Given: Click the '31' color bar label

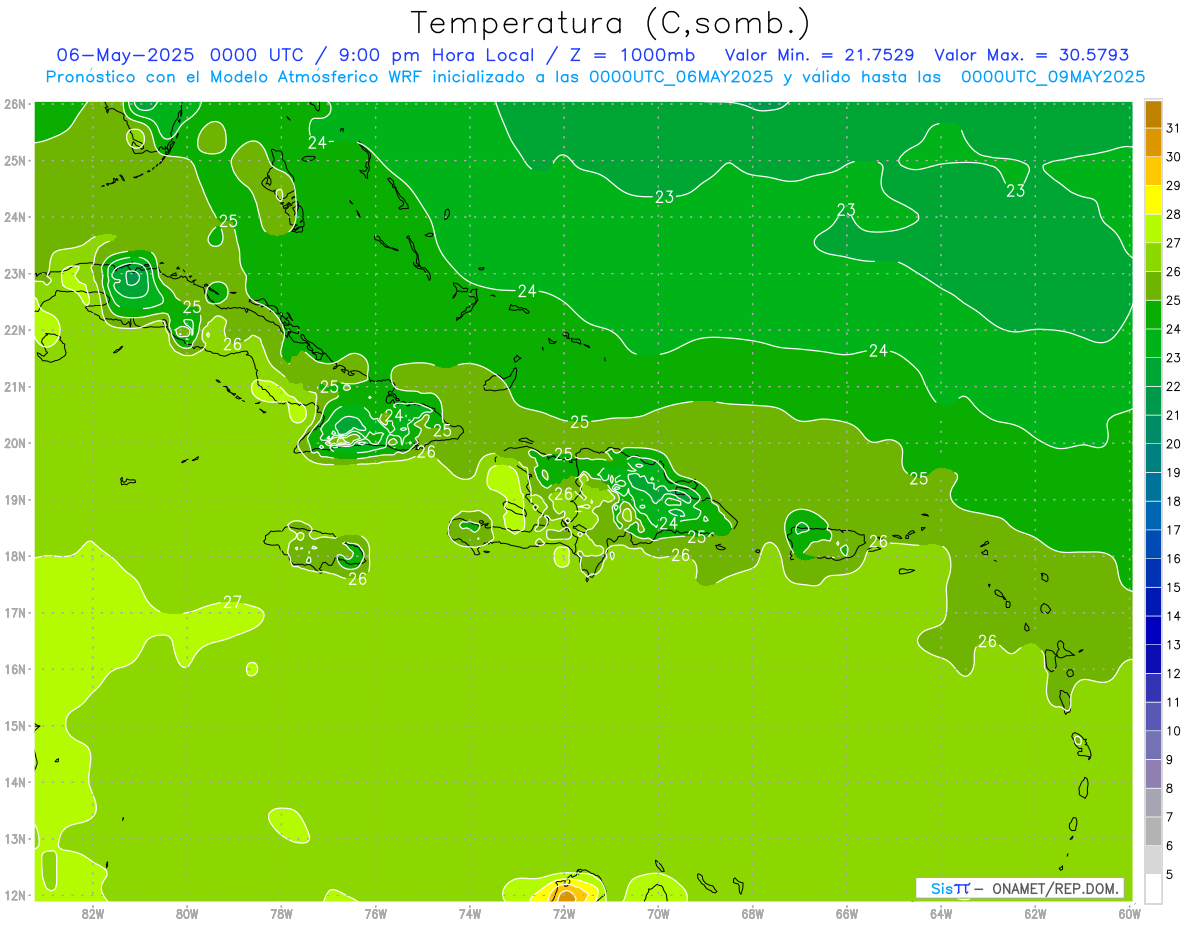Looking at the screenshot, I should 1174,128.
